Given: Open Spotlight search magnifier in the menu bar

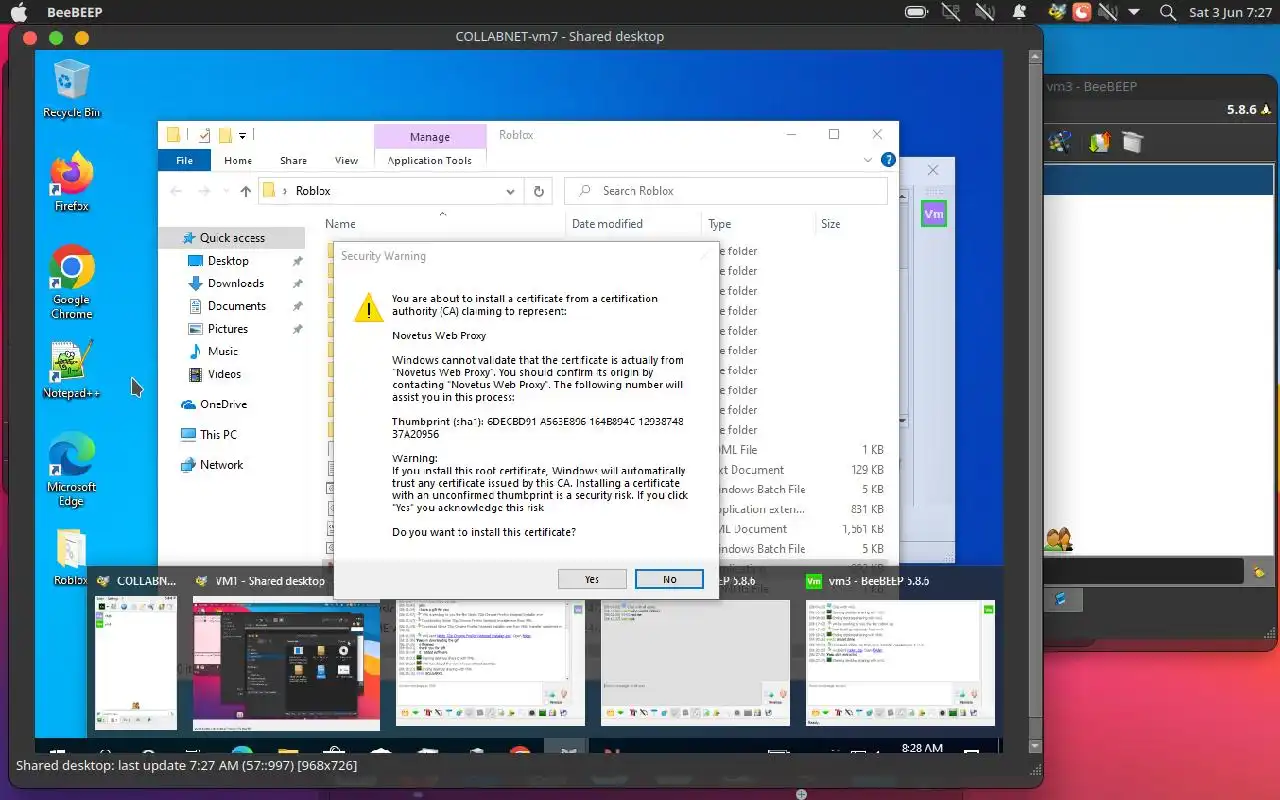Looking at the screenshot, I should (x=1167, y=12).
